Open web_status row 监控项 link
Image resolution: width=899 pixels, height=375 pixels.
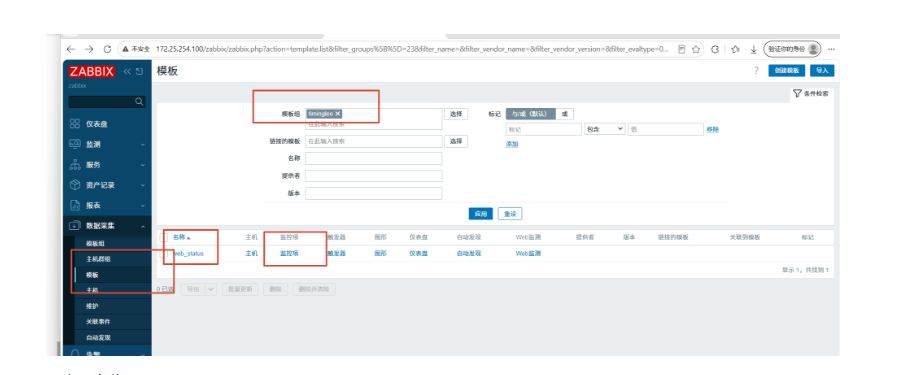click(x=289, y=253)
